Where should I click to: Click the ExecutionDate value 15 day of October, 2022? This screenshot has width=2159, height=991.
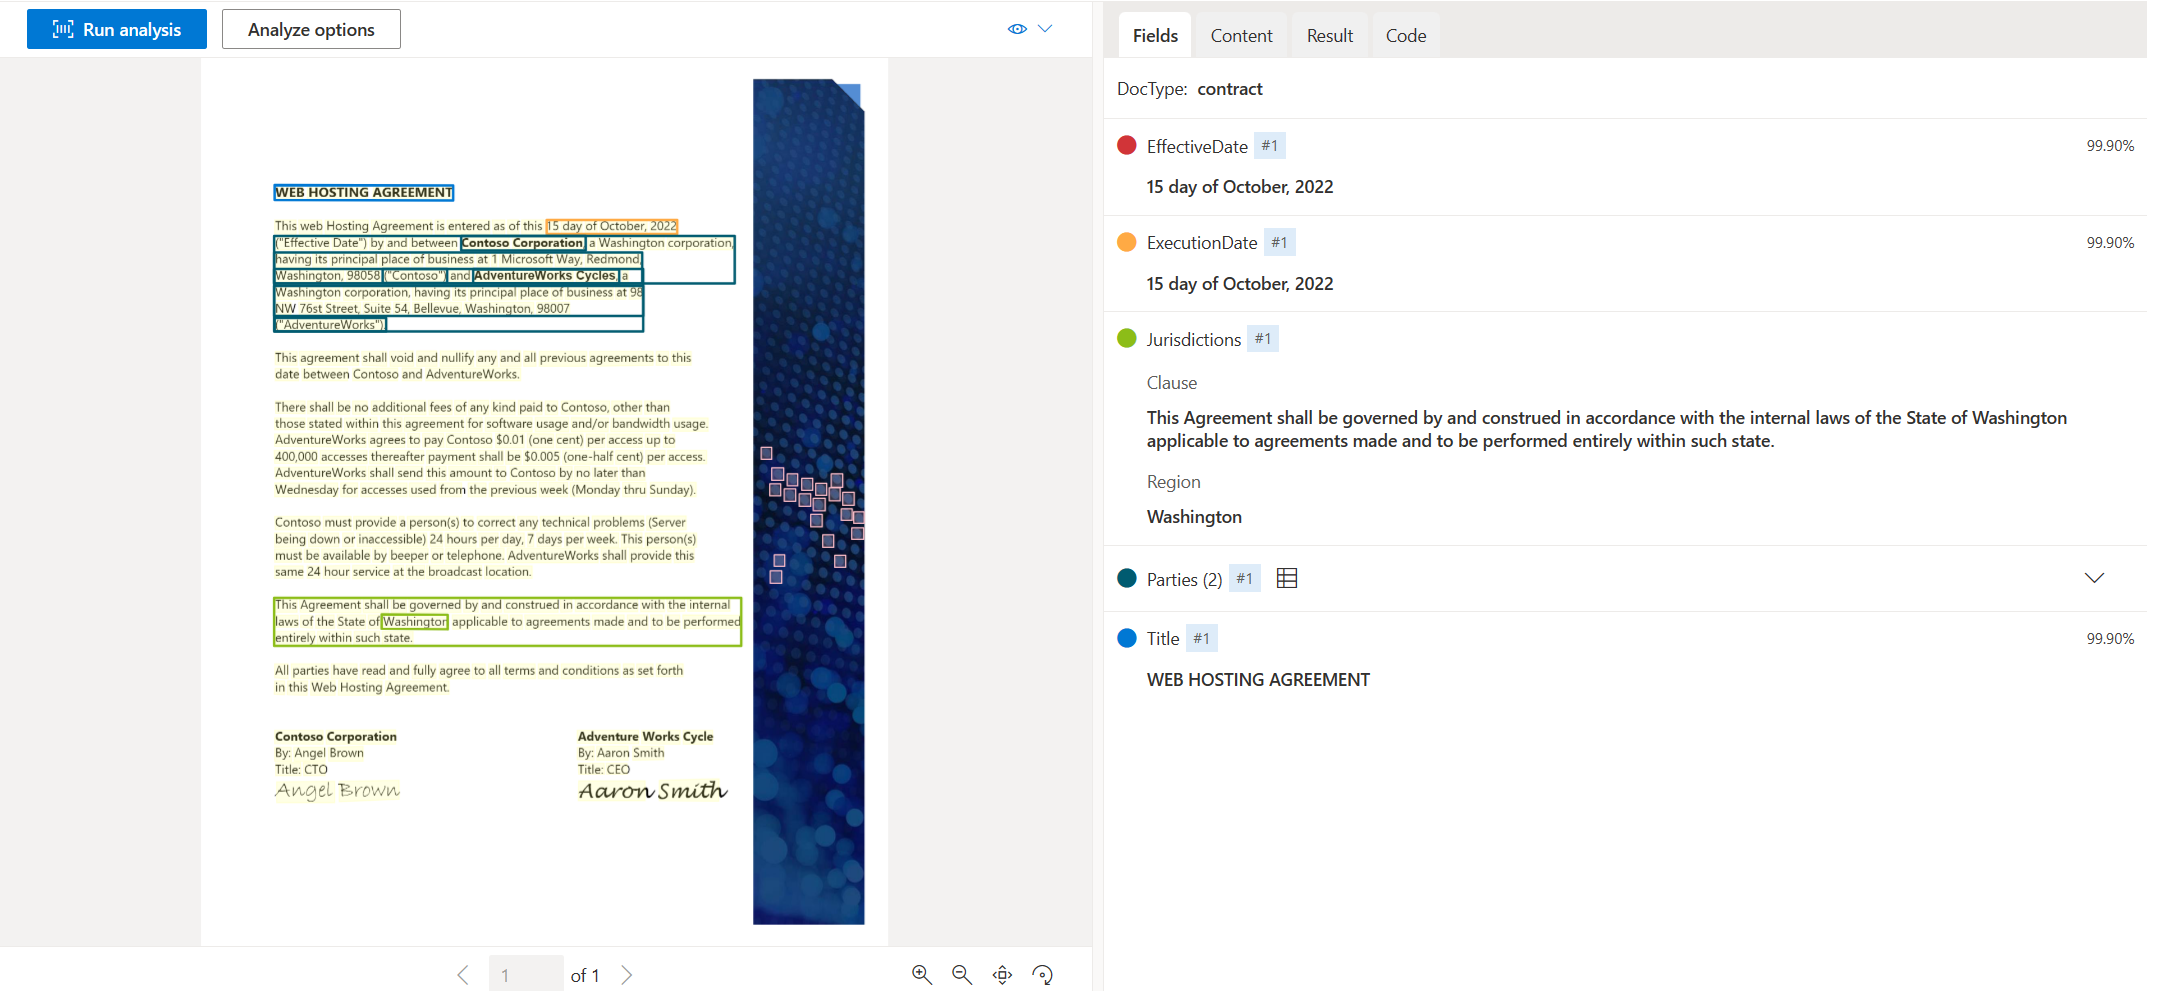click(x=1240, y=284)
